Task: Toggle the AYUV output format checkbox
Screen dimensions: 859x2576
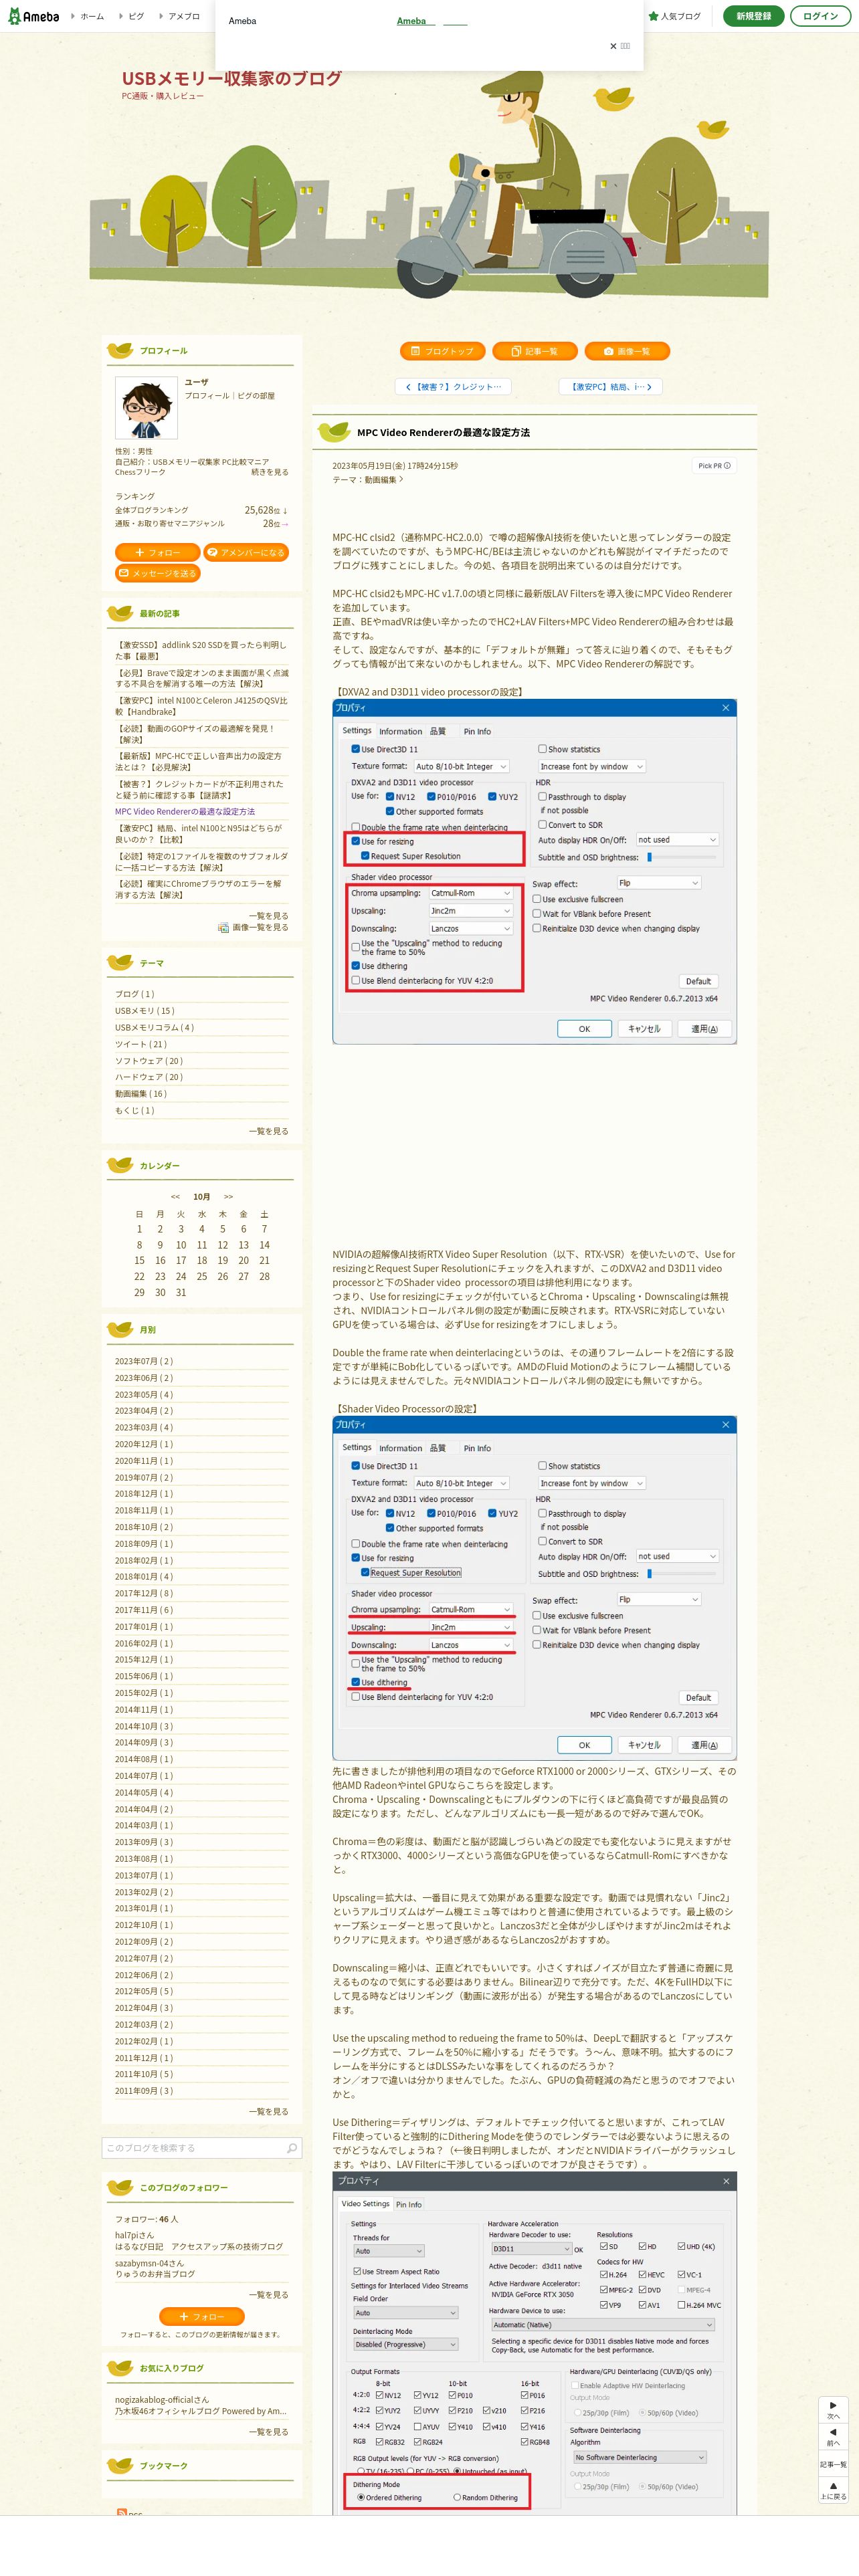Action: [x=418, y=2426]
